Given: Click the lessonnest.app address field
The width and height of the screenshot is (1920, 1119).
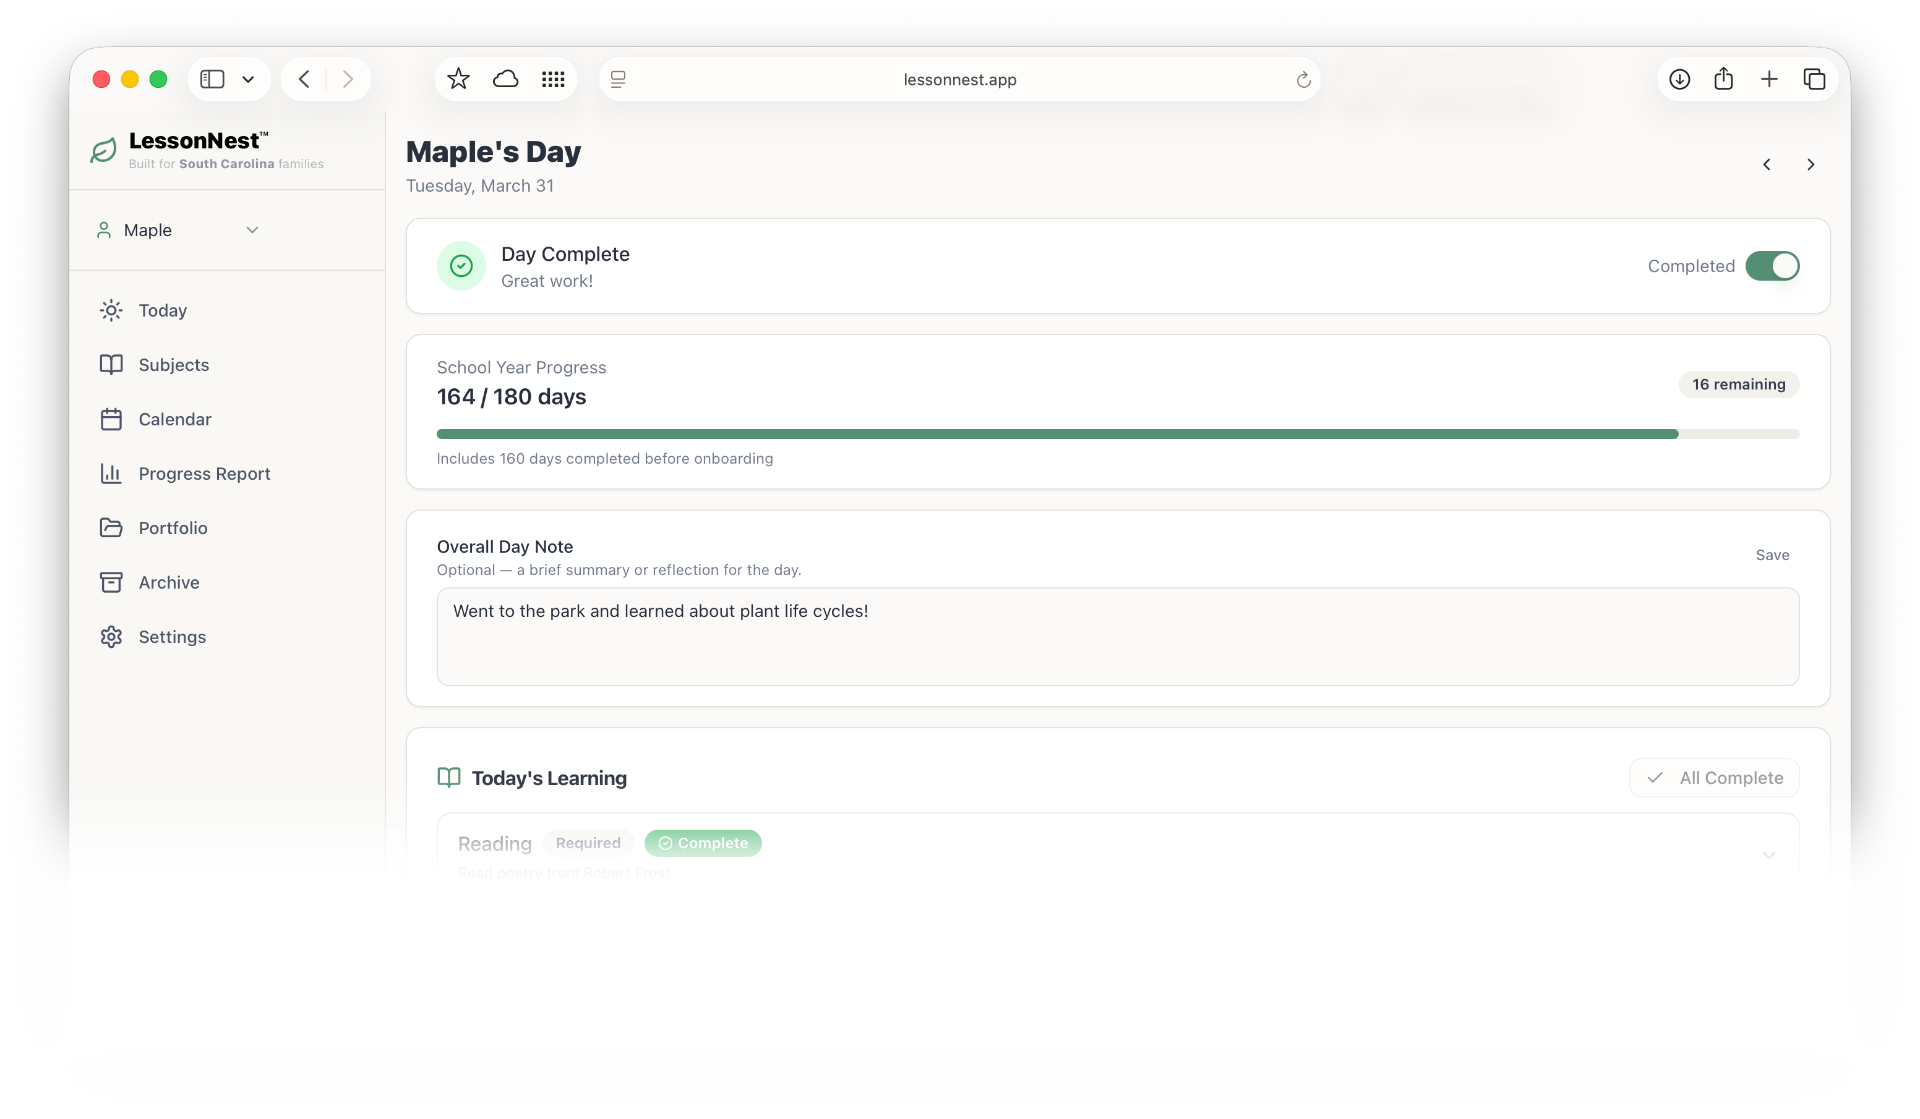Looking at the screenshot, I should click(x=960, y=79).
